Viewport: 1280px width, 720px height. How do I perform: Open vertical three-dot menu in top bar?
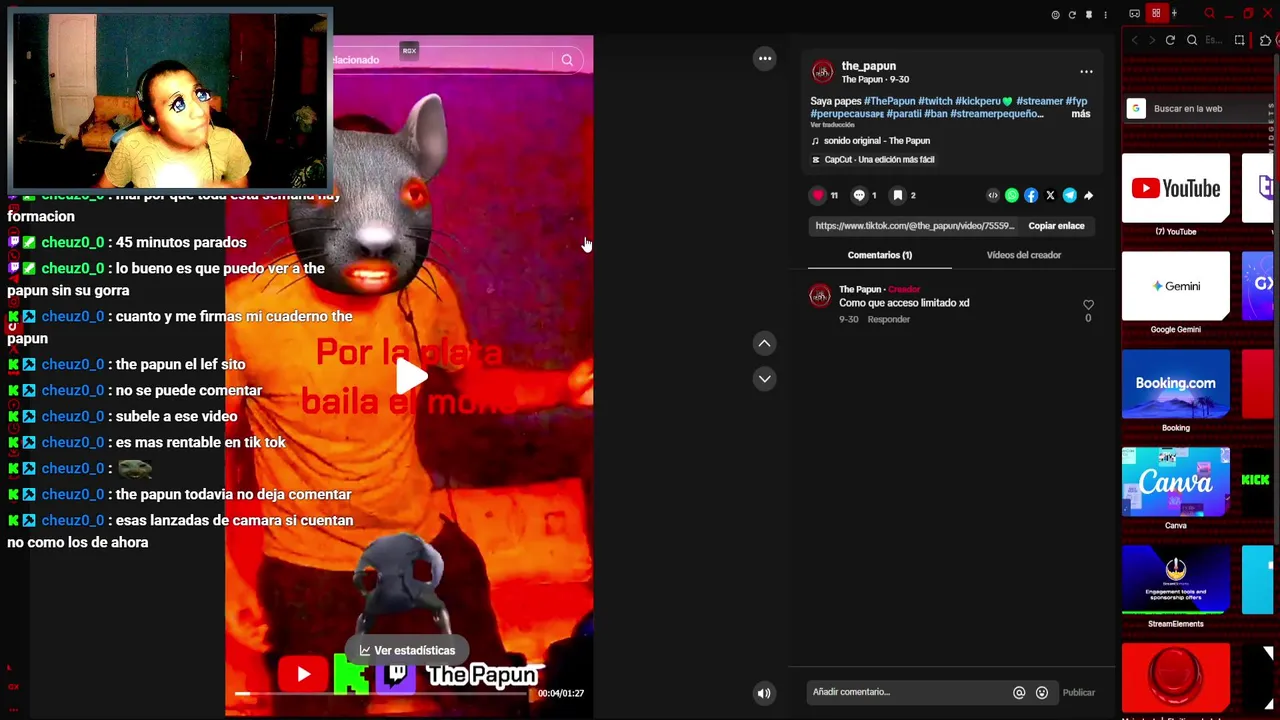[1105, 15]
